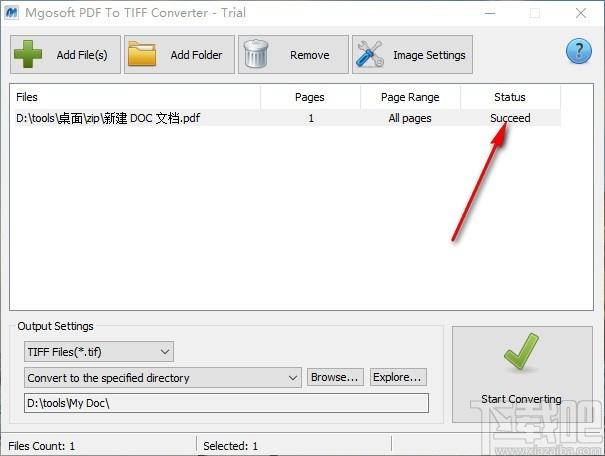Viewport: 605px width, 456px height.
Task: Click the Selected: 1 status text
Action: [230, 446]
